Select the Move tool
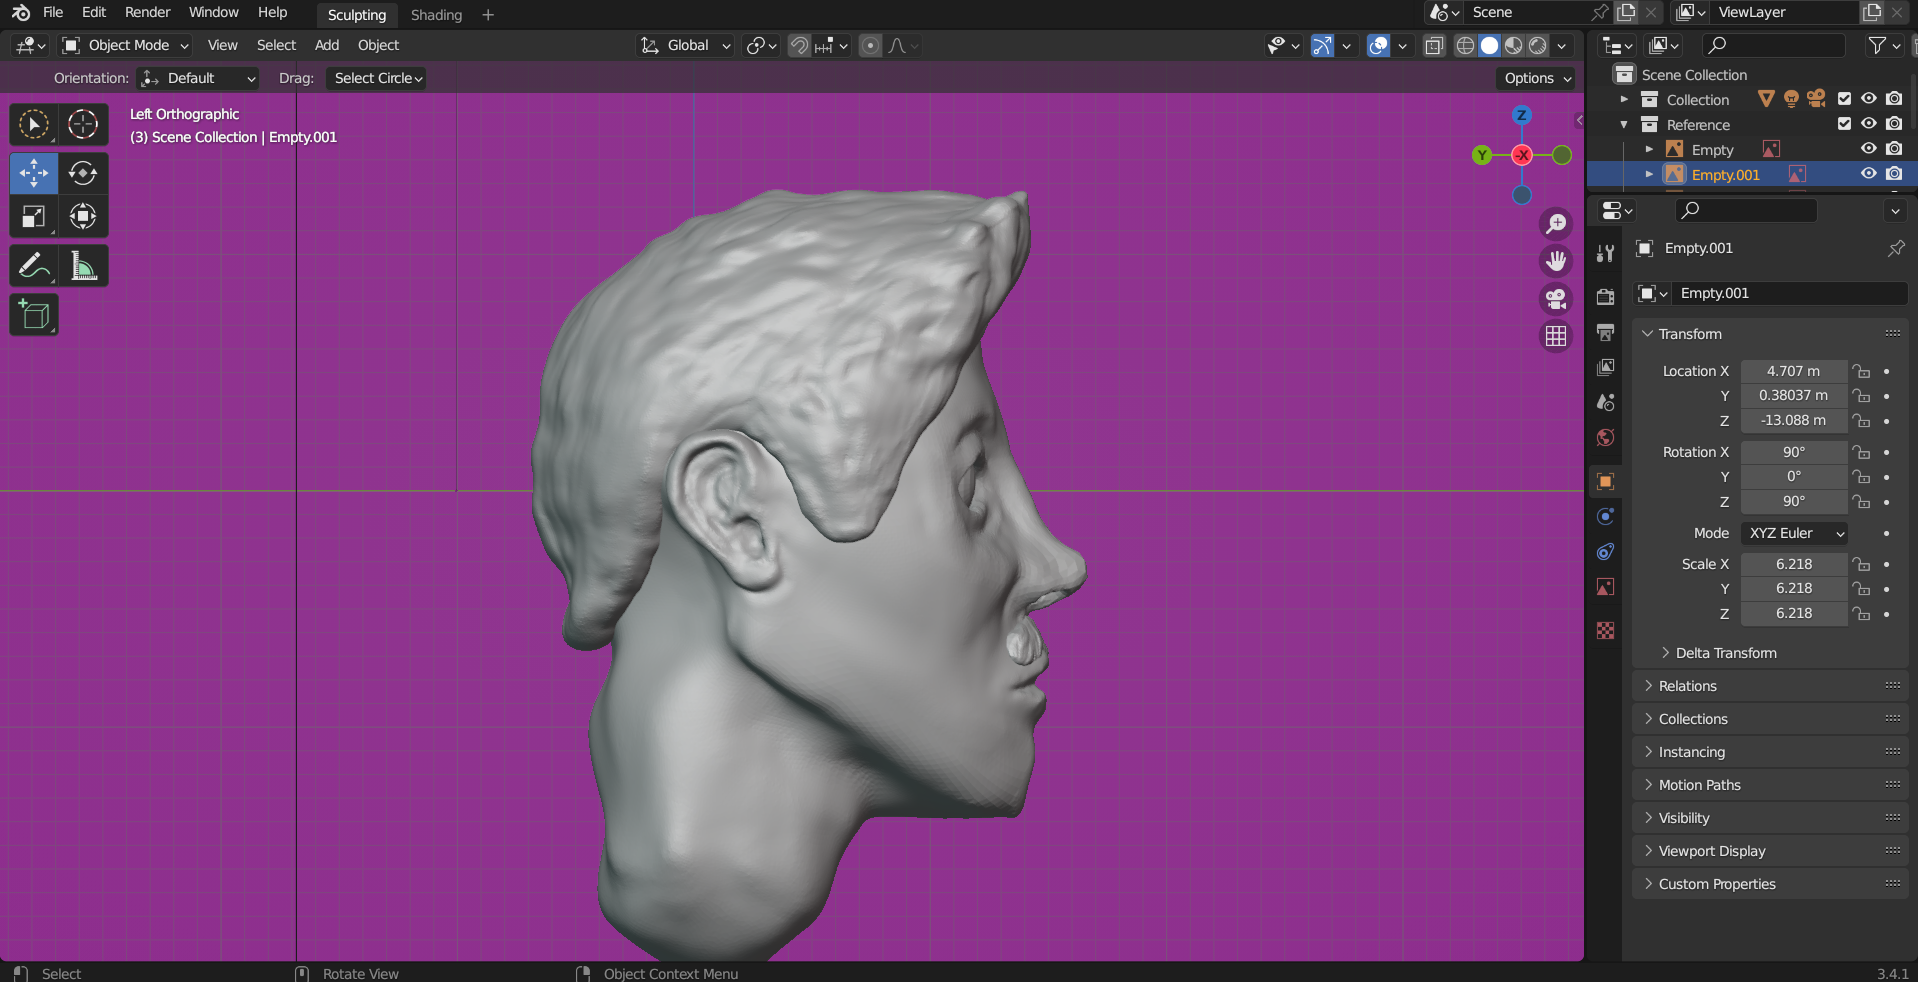The width and height of the screenshot is (1918, 982). (x=34, y=173)
